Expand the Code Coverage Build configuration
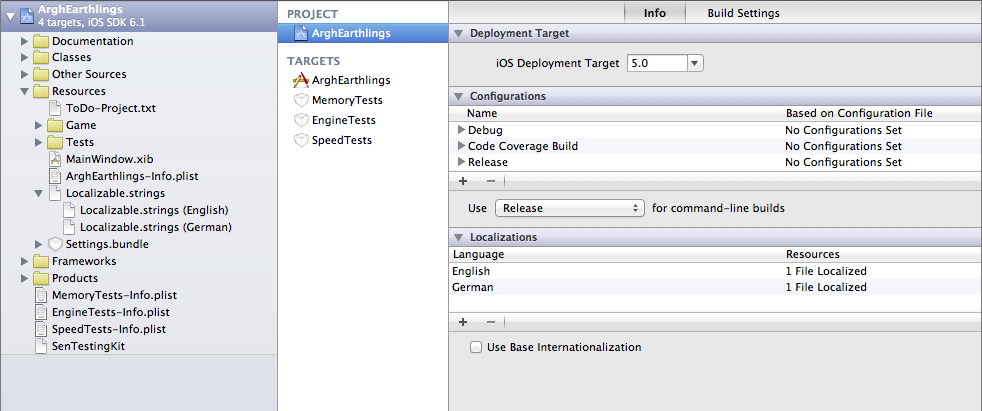982x411 pixels. click(x=462, y=146)
